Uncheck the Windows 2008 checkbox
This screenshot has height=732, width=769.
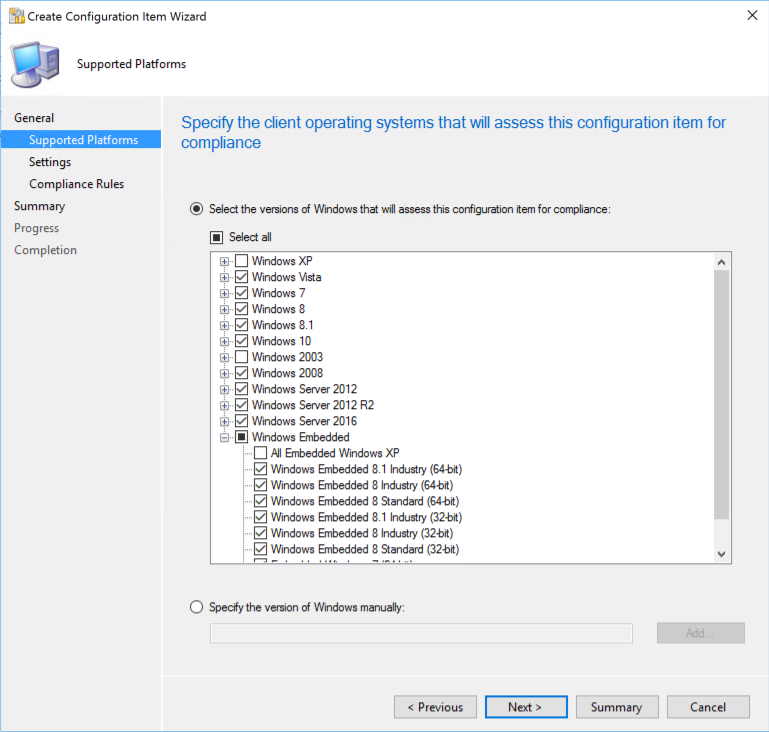tap(241, 373)
